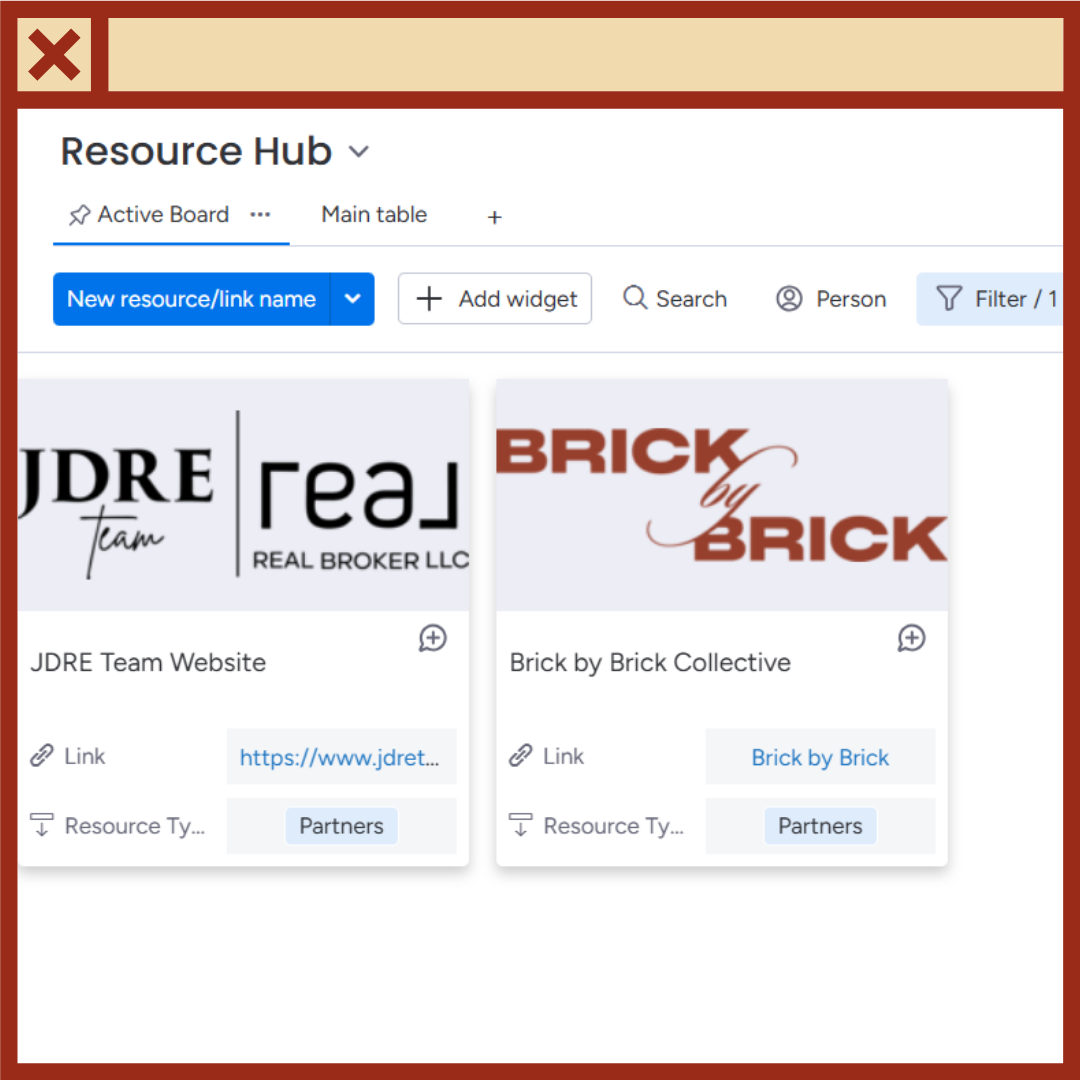Click the link icon on Brick by Brick card
This screenshot has width=1080, height=1080.
point(520,756)
